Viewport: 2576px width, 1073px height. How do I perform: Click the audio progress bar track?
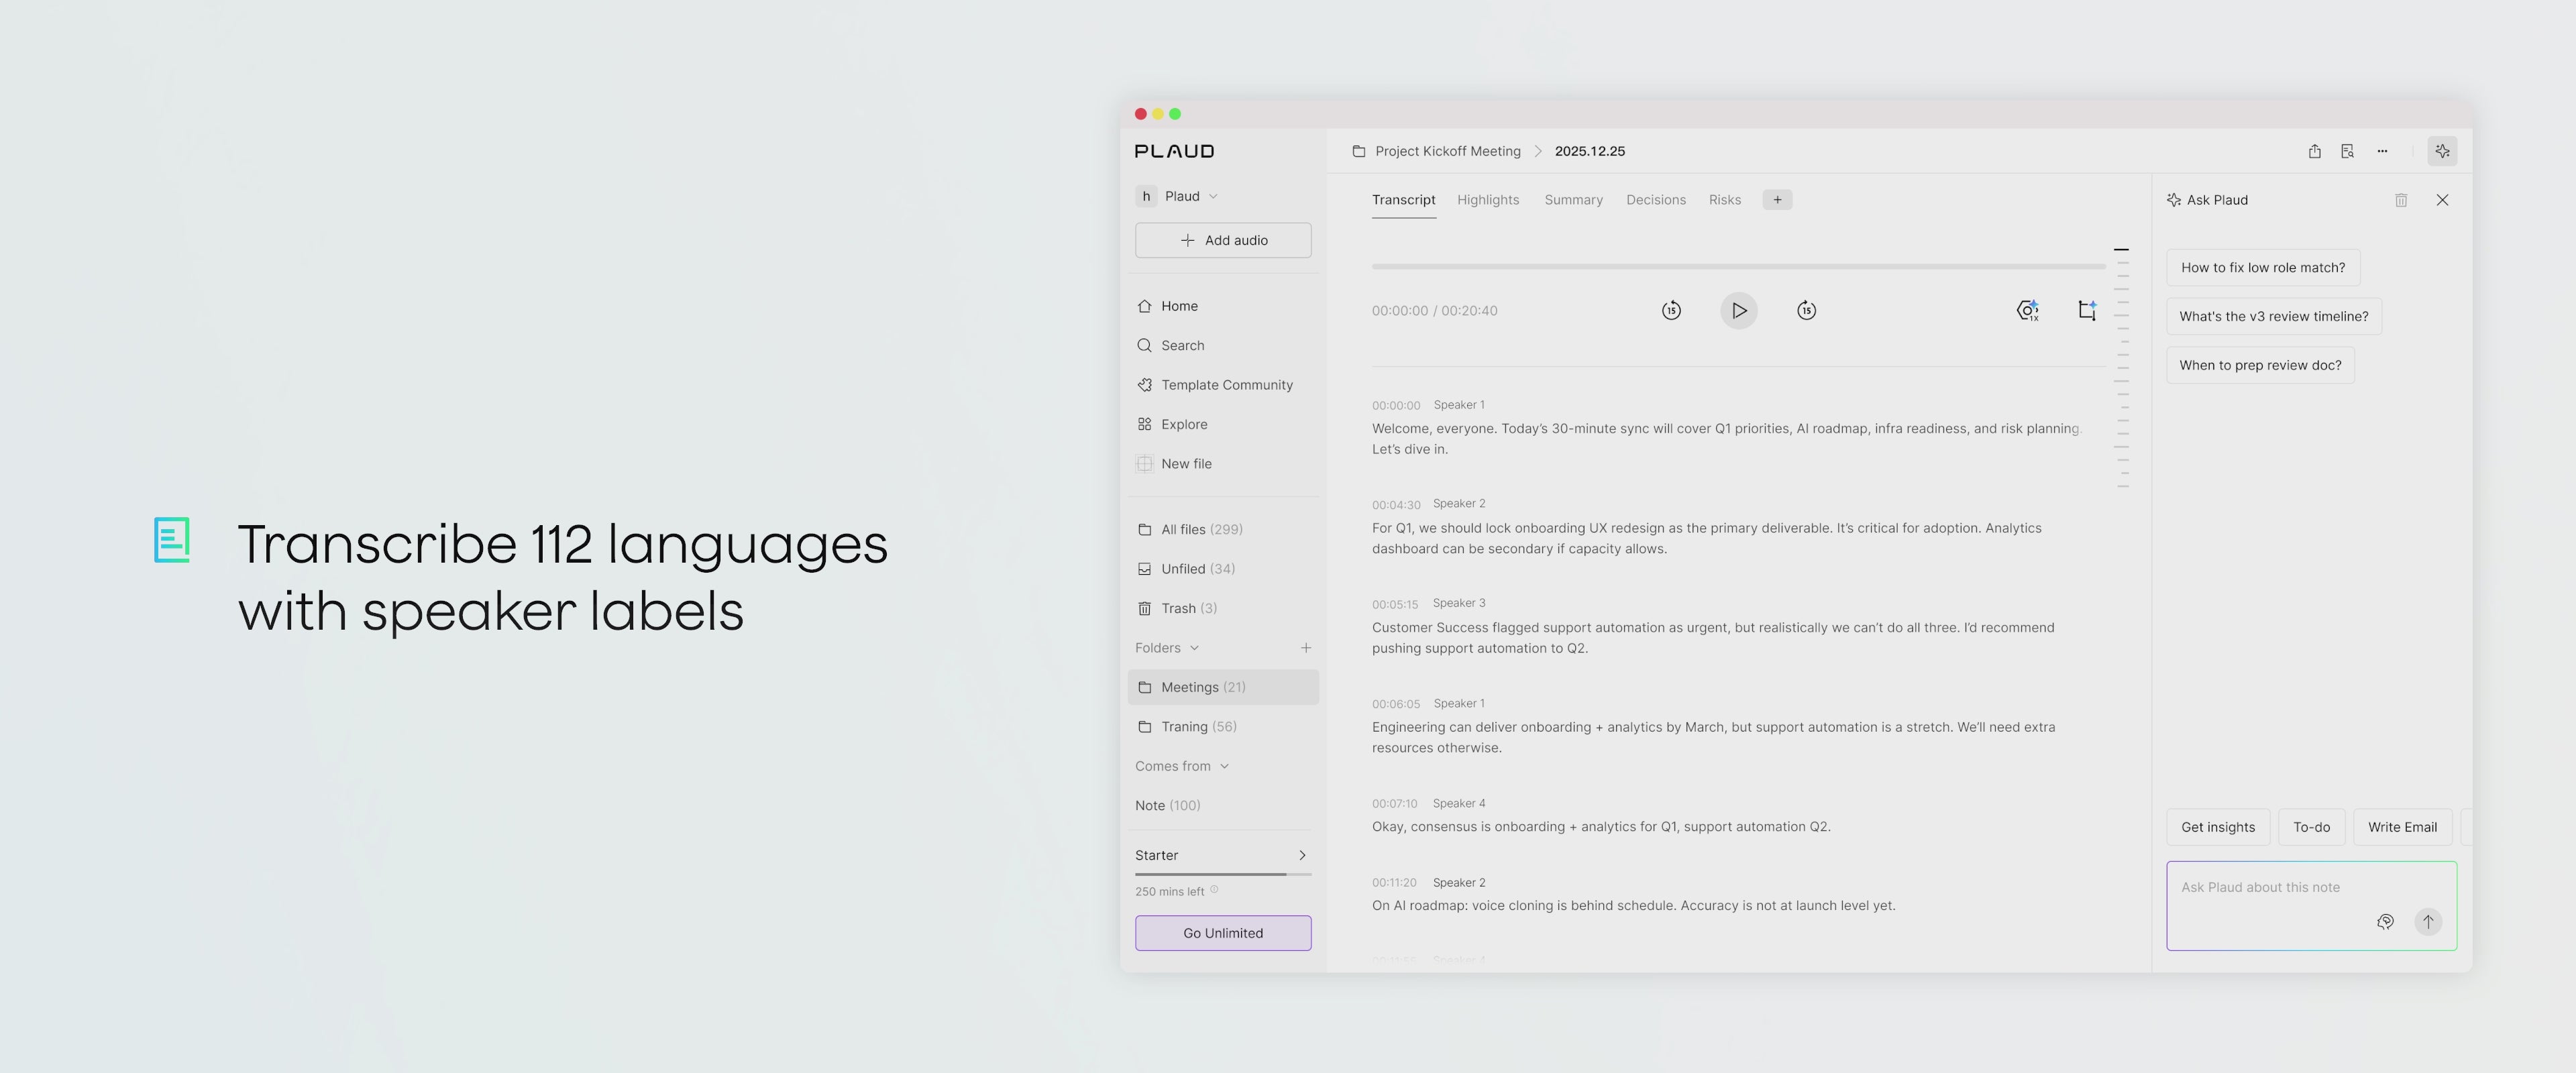click(1738, 267)
